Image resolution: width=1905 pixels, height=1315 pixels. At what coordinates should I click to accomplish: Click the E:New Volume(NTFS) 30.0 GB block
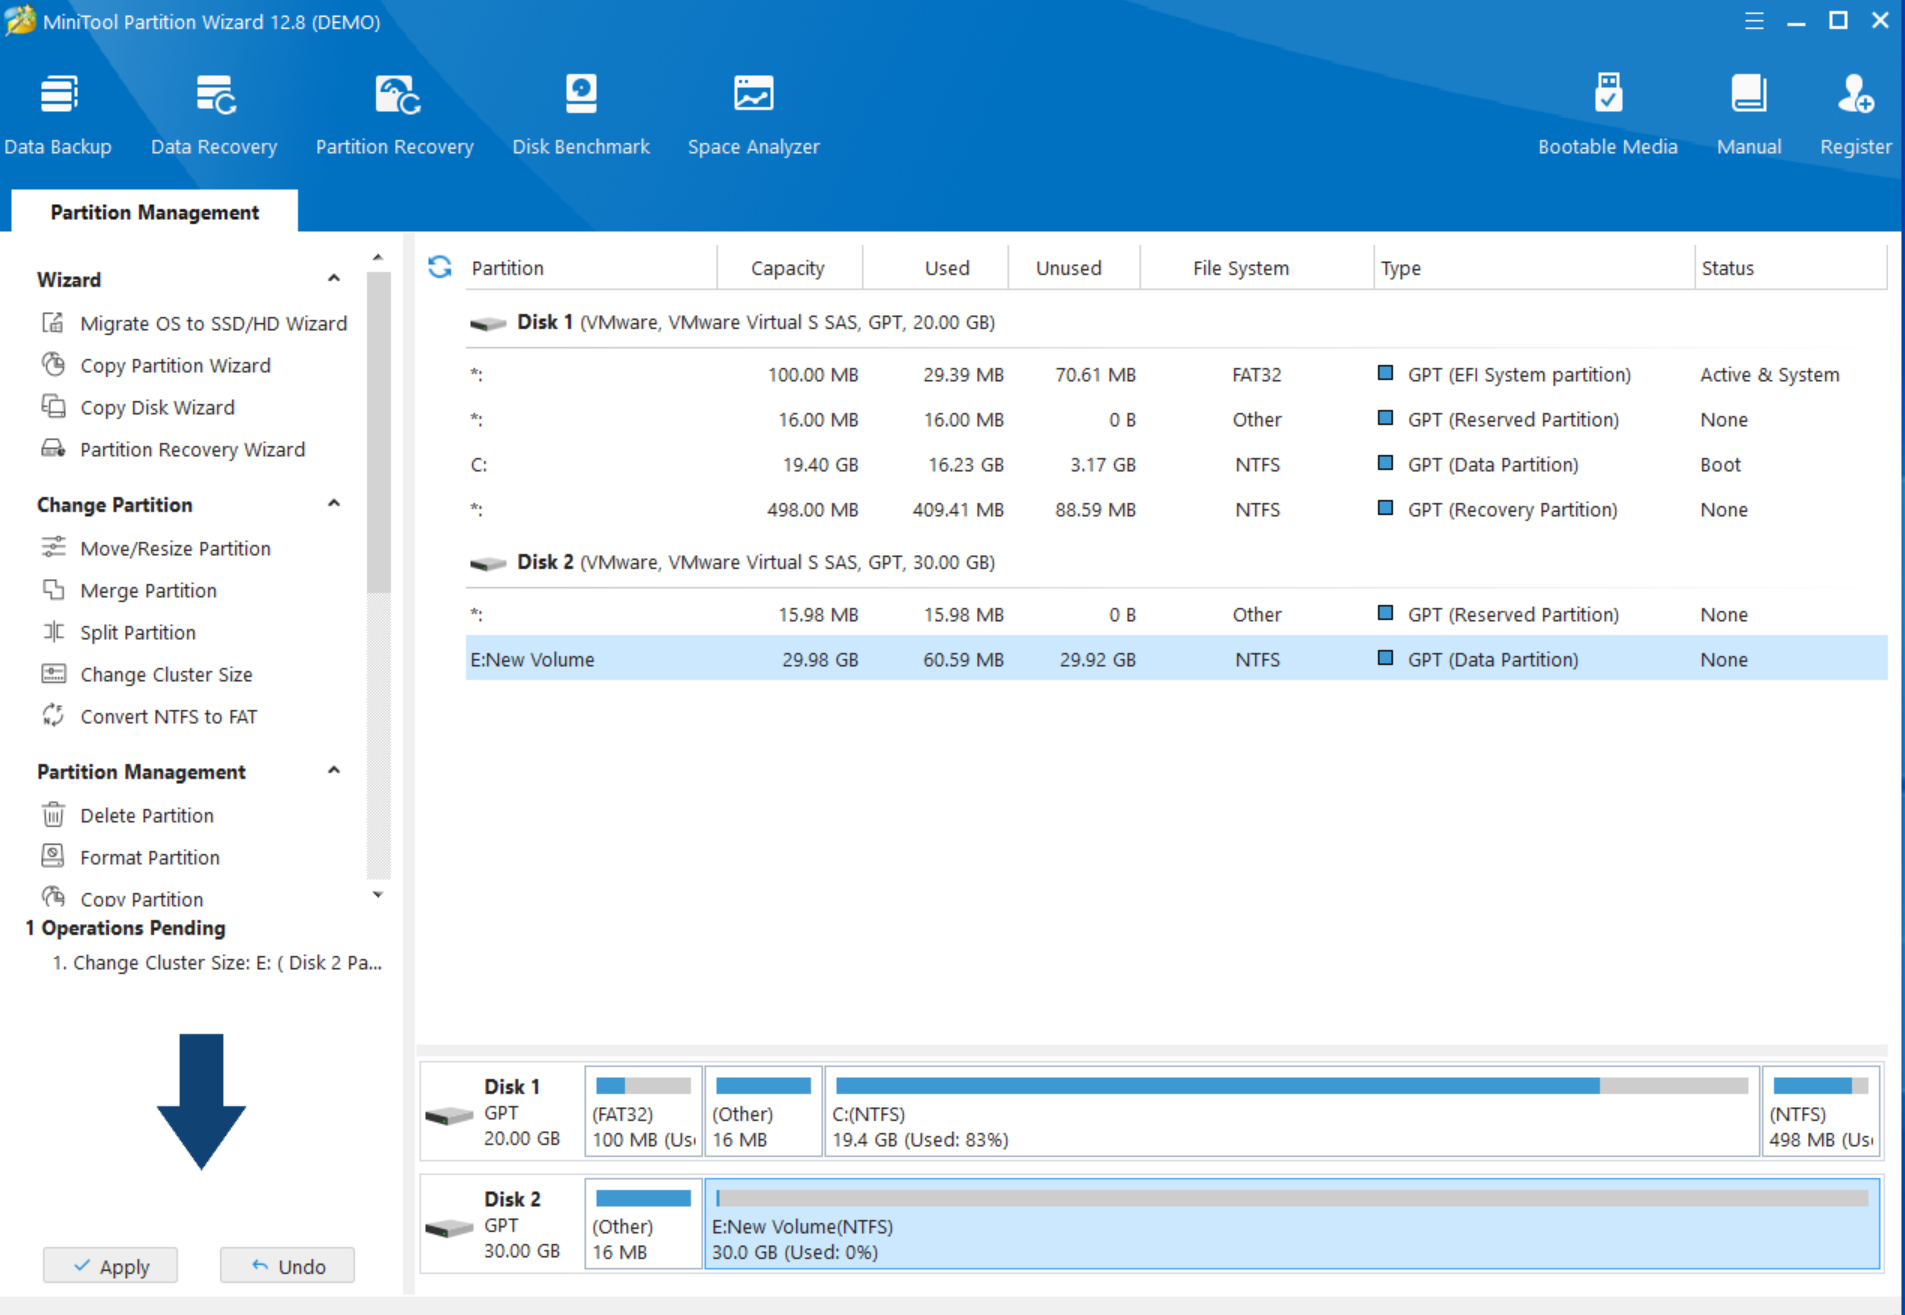point(1292,1223)
